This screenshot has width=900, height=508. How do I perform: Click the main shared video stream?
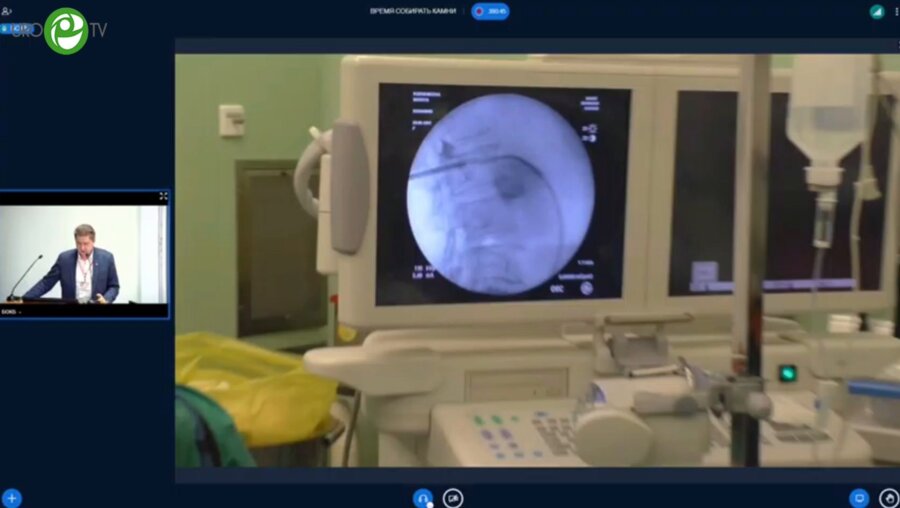pos(536,255)
